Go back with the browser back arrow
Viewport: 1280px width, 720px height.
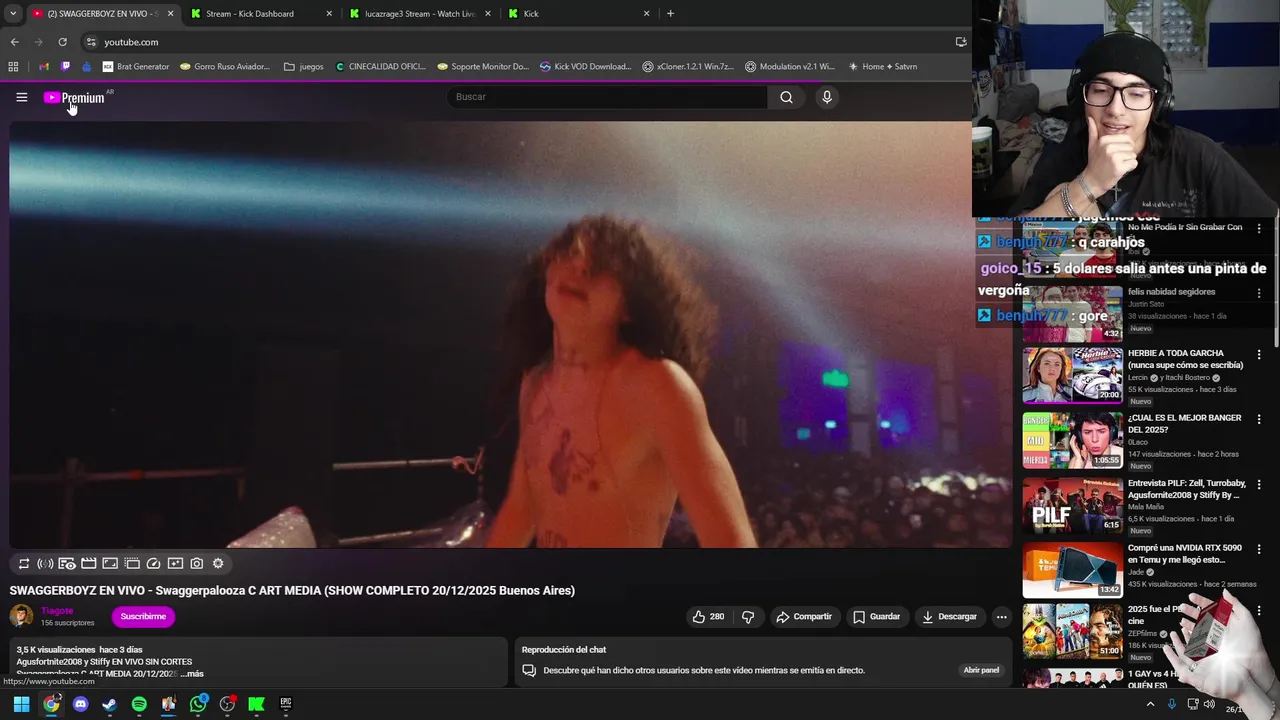pos(14,42)
